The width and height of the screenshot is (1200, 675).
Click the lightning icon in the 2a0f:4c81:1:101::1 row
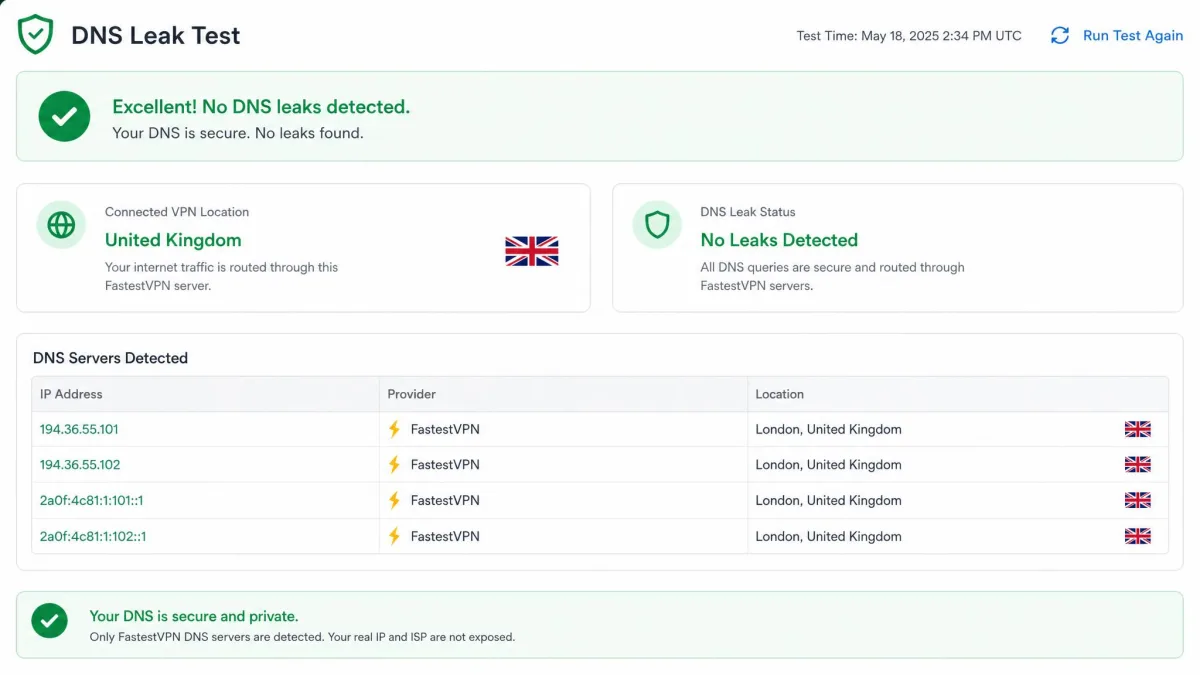394,500
